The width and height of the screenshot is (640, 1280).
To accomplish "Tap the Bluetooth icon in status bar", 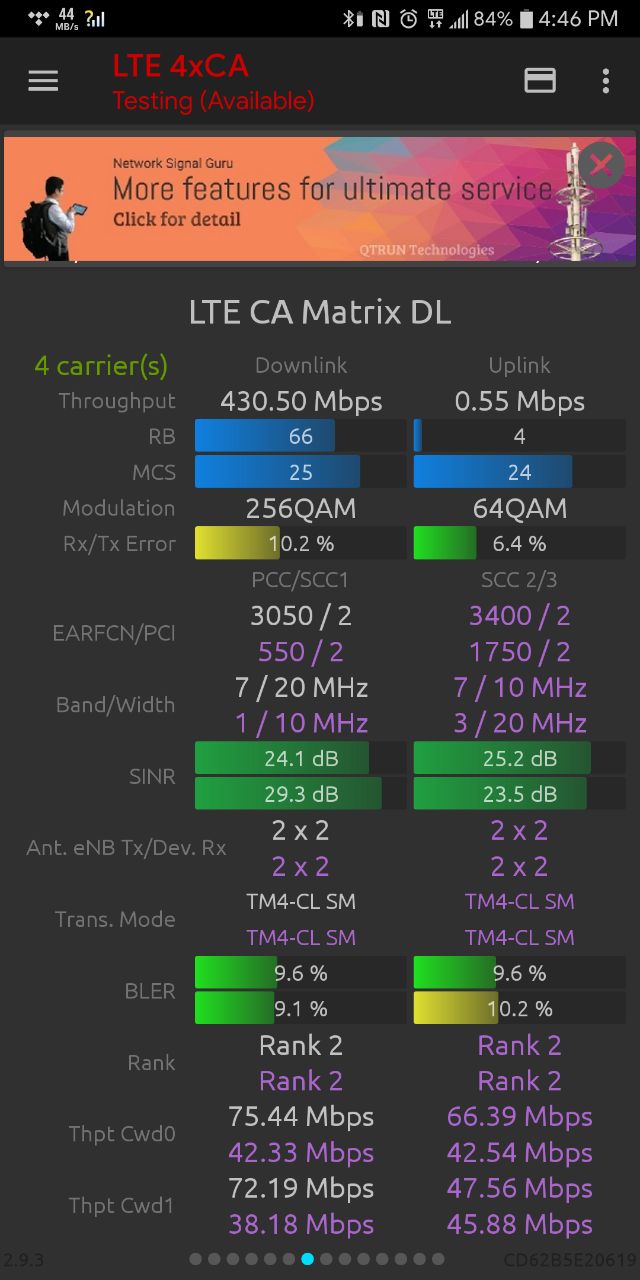I will tap(350, 19).
